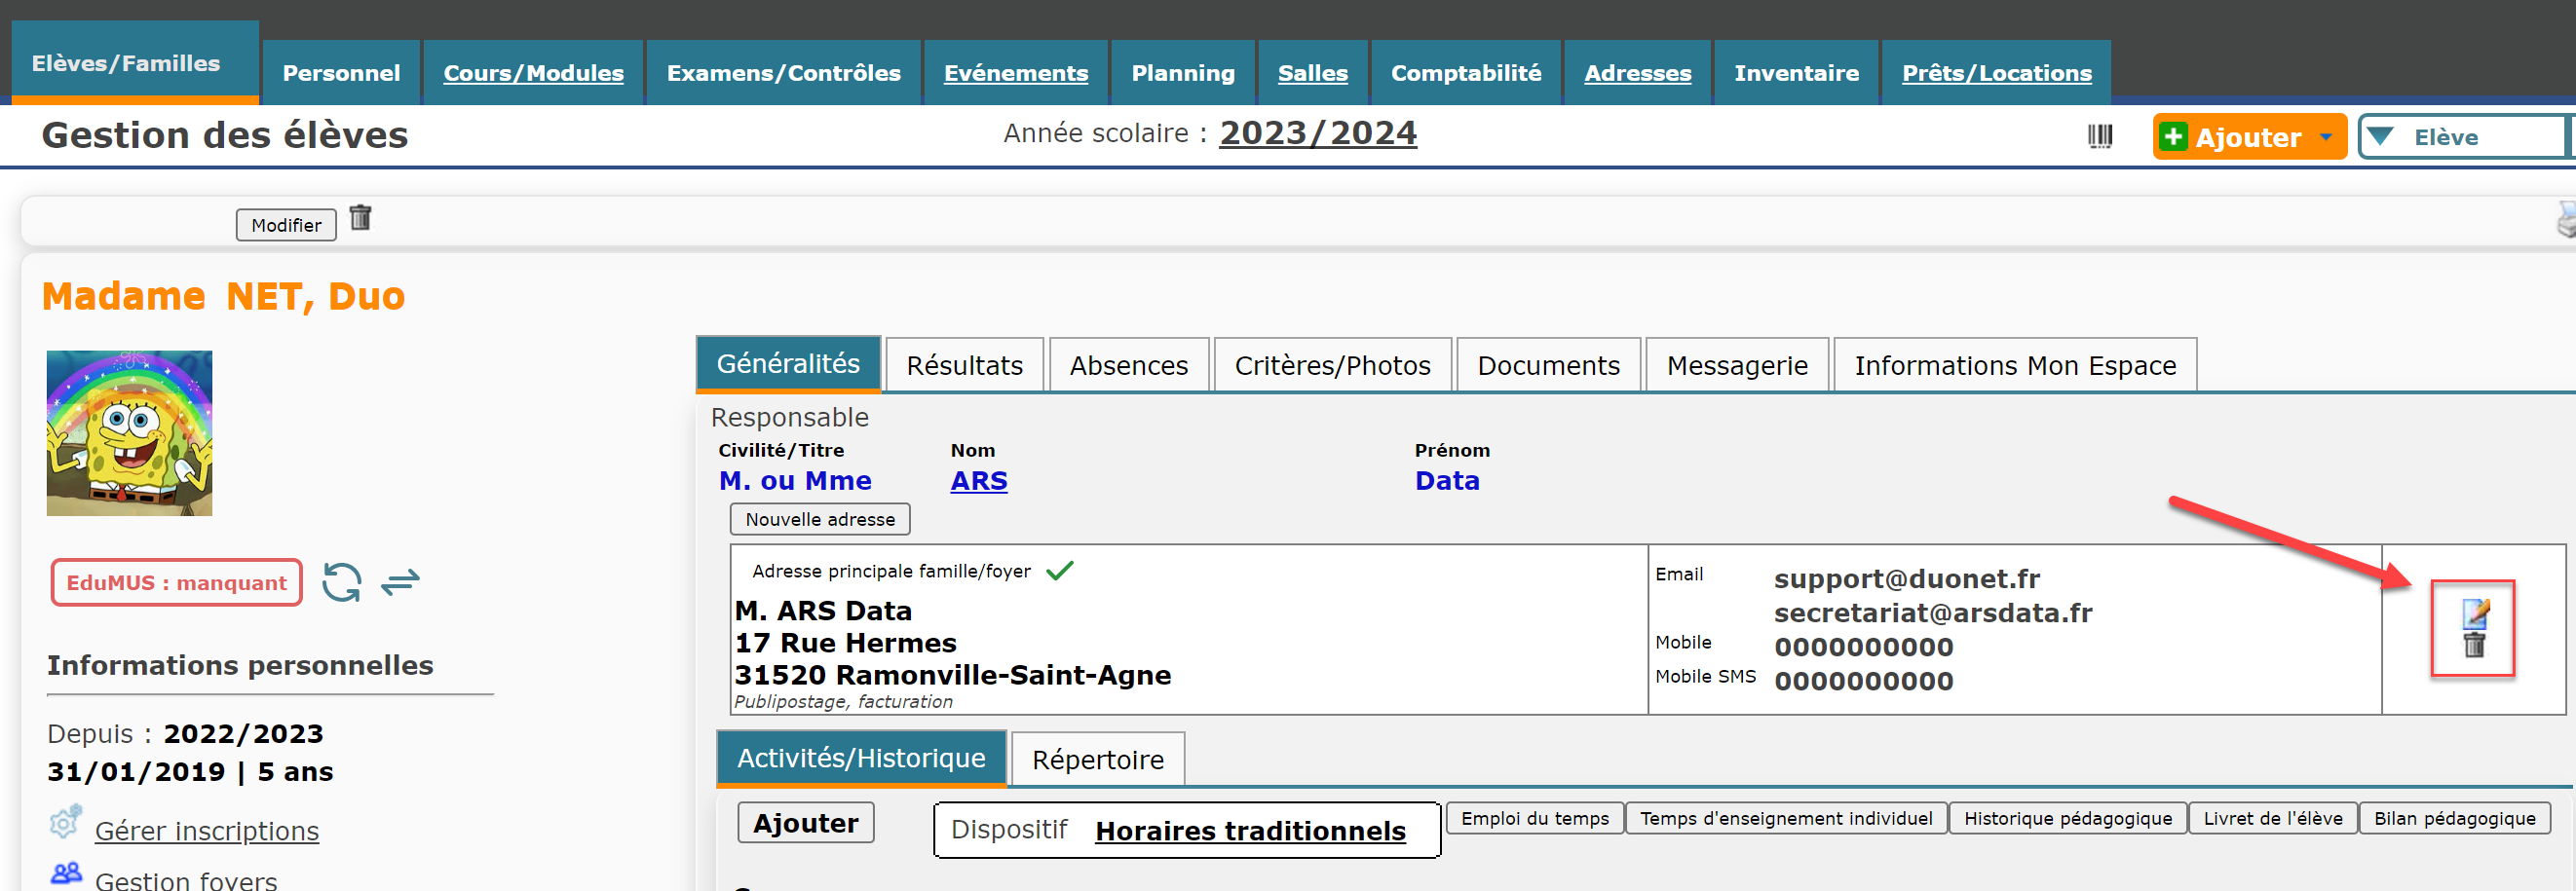Click the Prénom value Data

click(1446, 480)
